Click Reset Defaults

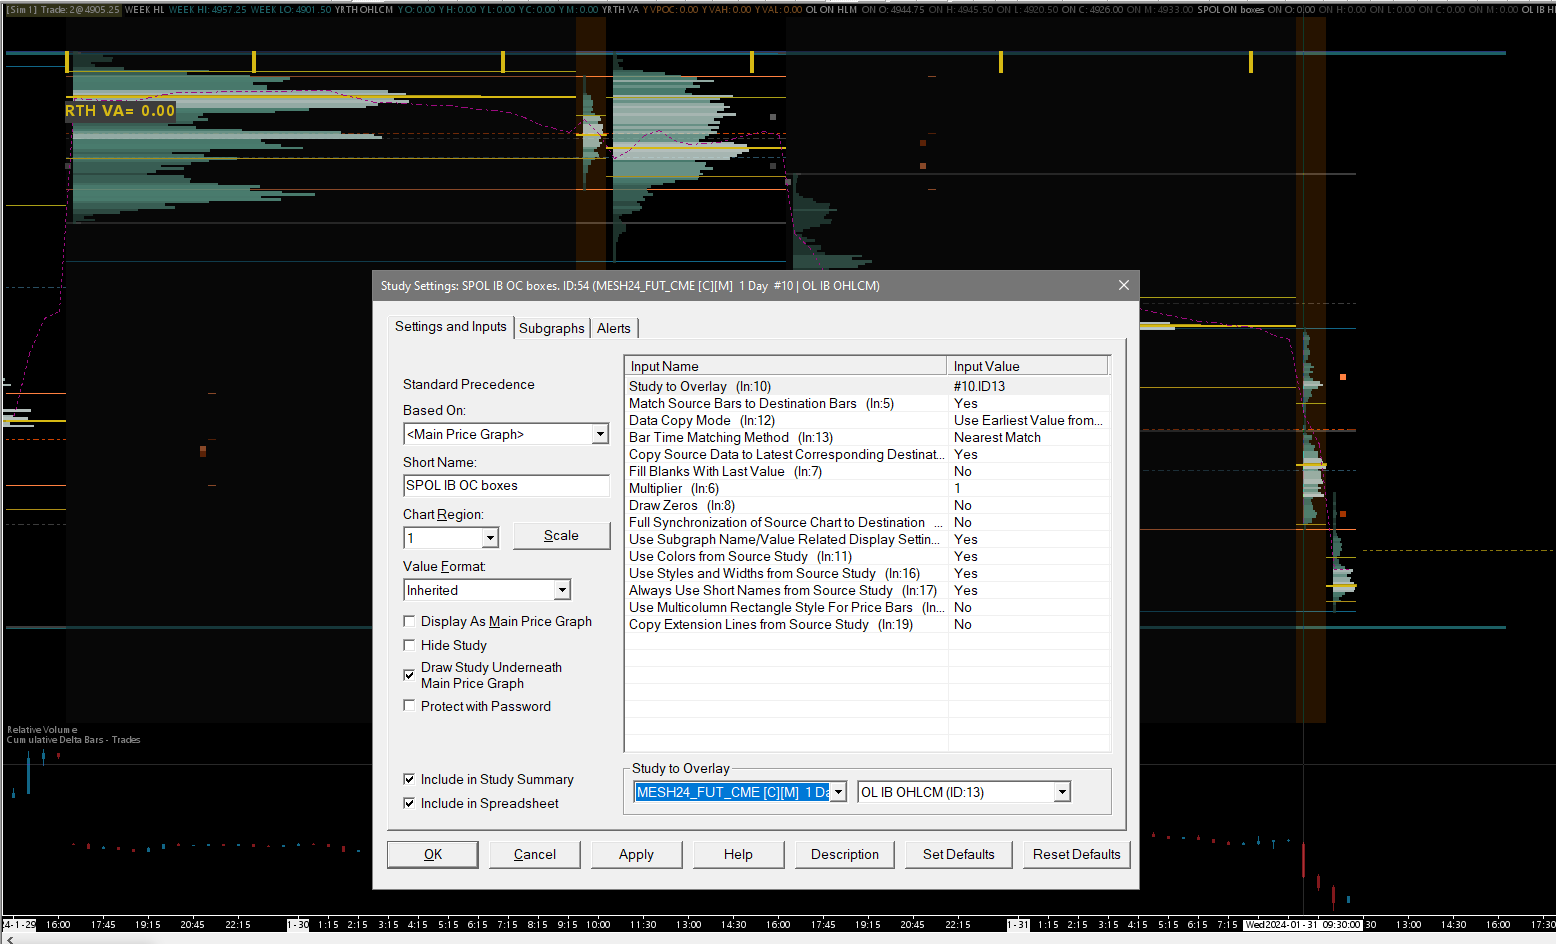[x=1077, y=854]
